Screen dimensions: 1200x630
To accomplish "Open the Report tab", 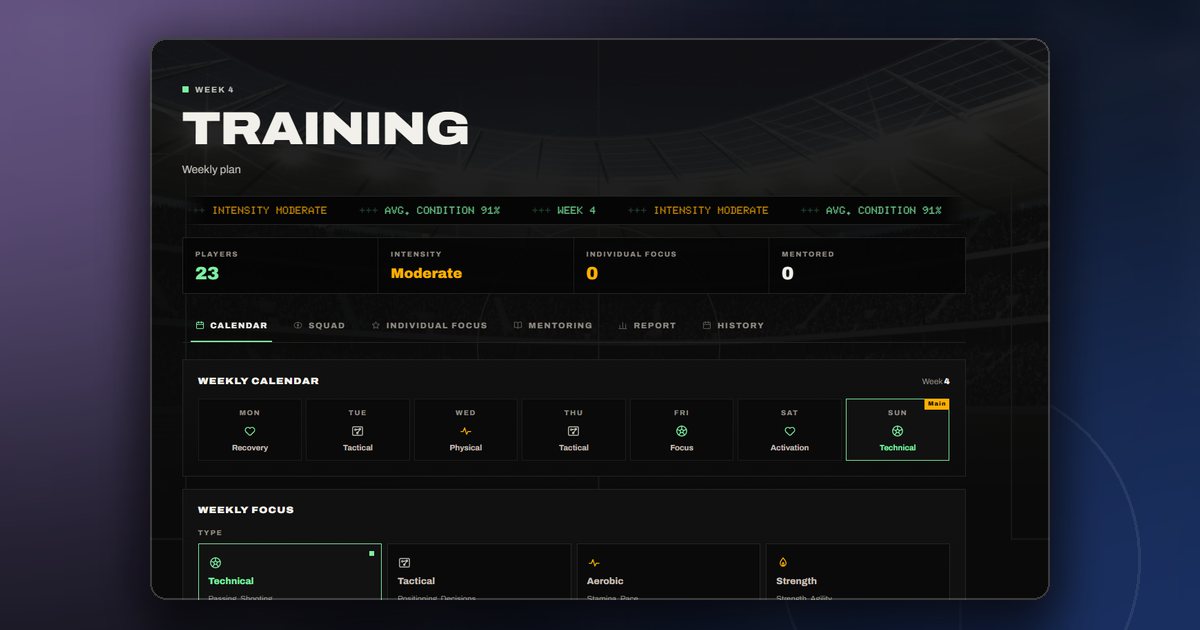I will click(x=647, y=326).
